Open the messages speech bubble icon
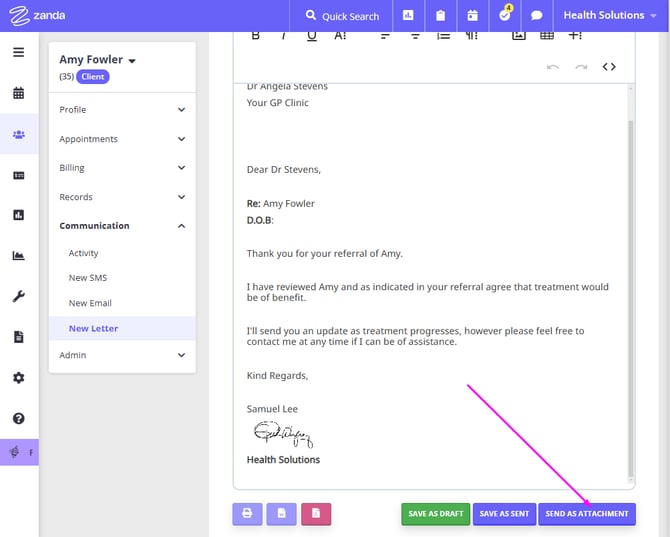The image size is (670, 537). pos(537,16)
